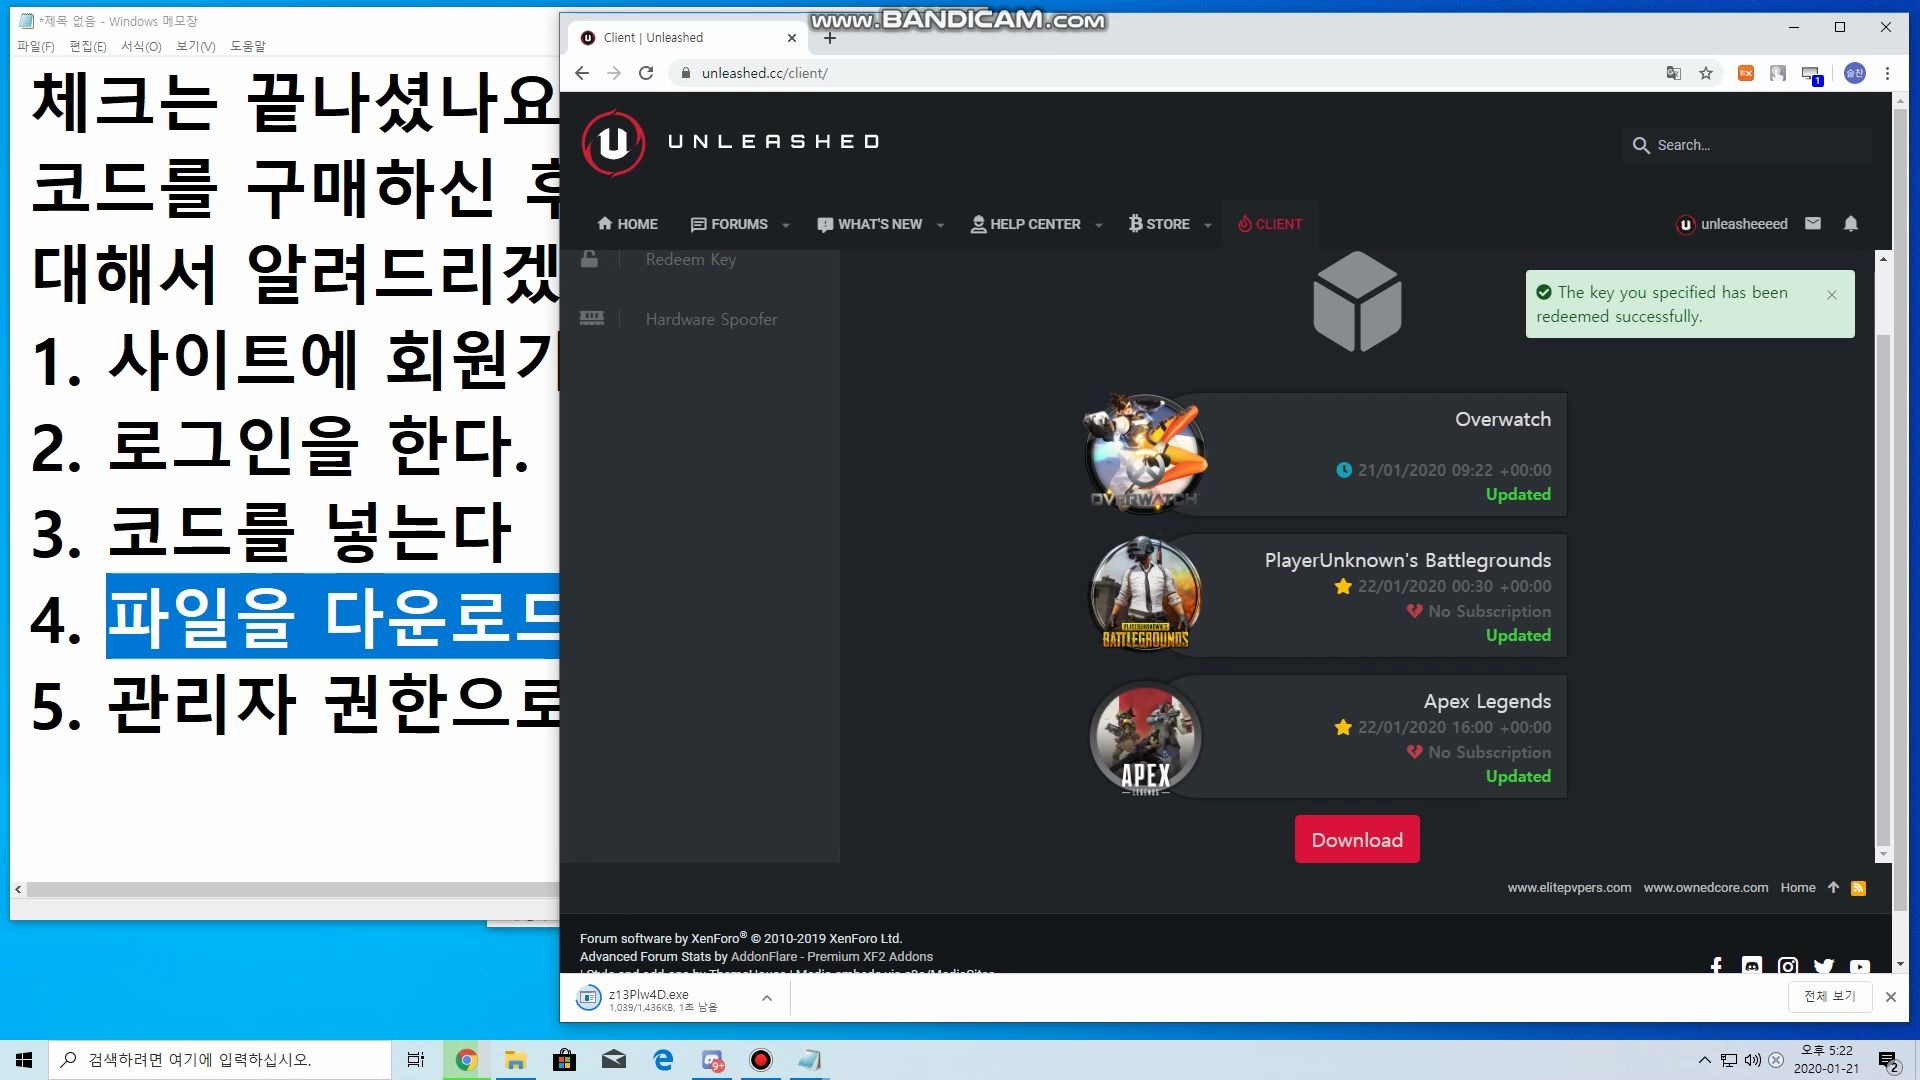Click the notification bell icon
The image size is (1920, 1080).
click(x=1850, y=223)
